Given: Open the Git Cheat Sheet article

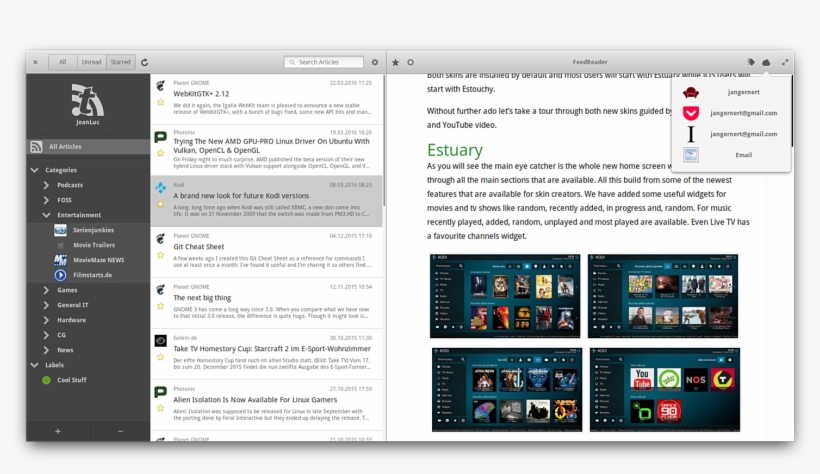Looking at the screenshot, I should point(267,252).
